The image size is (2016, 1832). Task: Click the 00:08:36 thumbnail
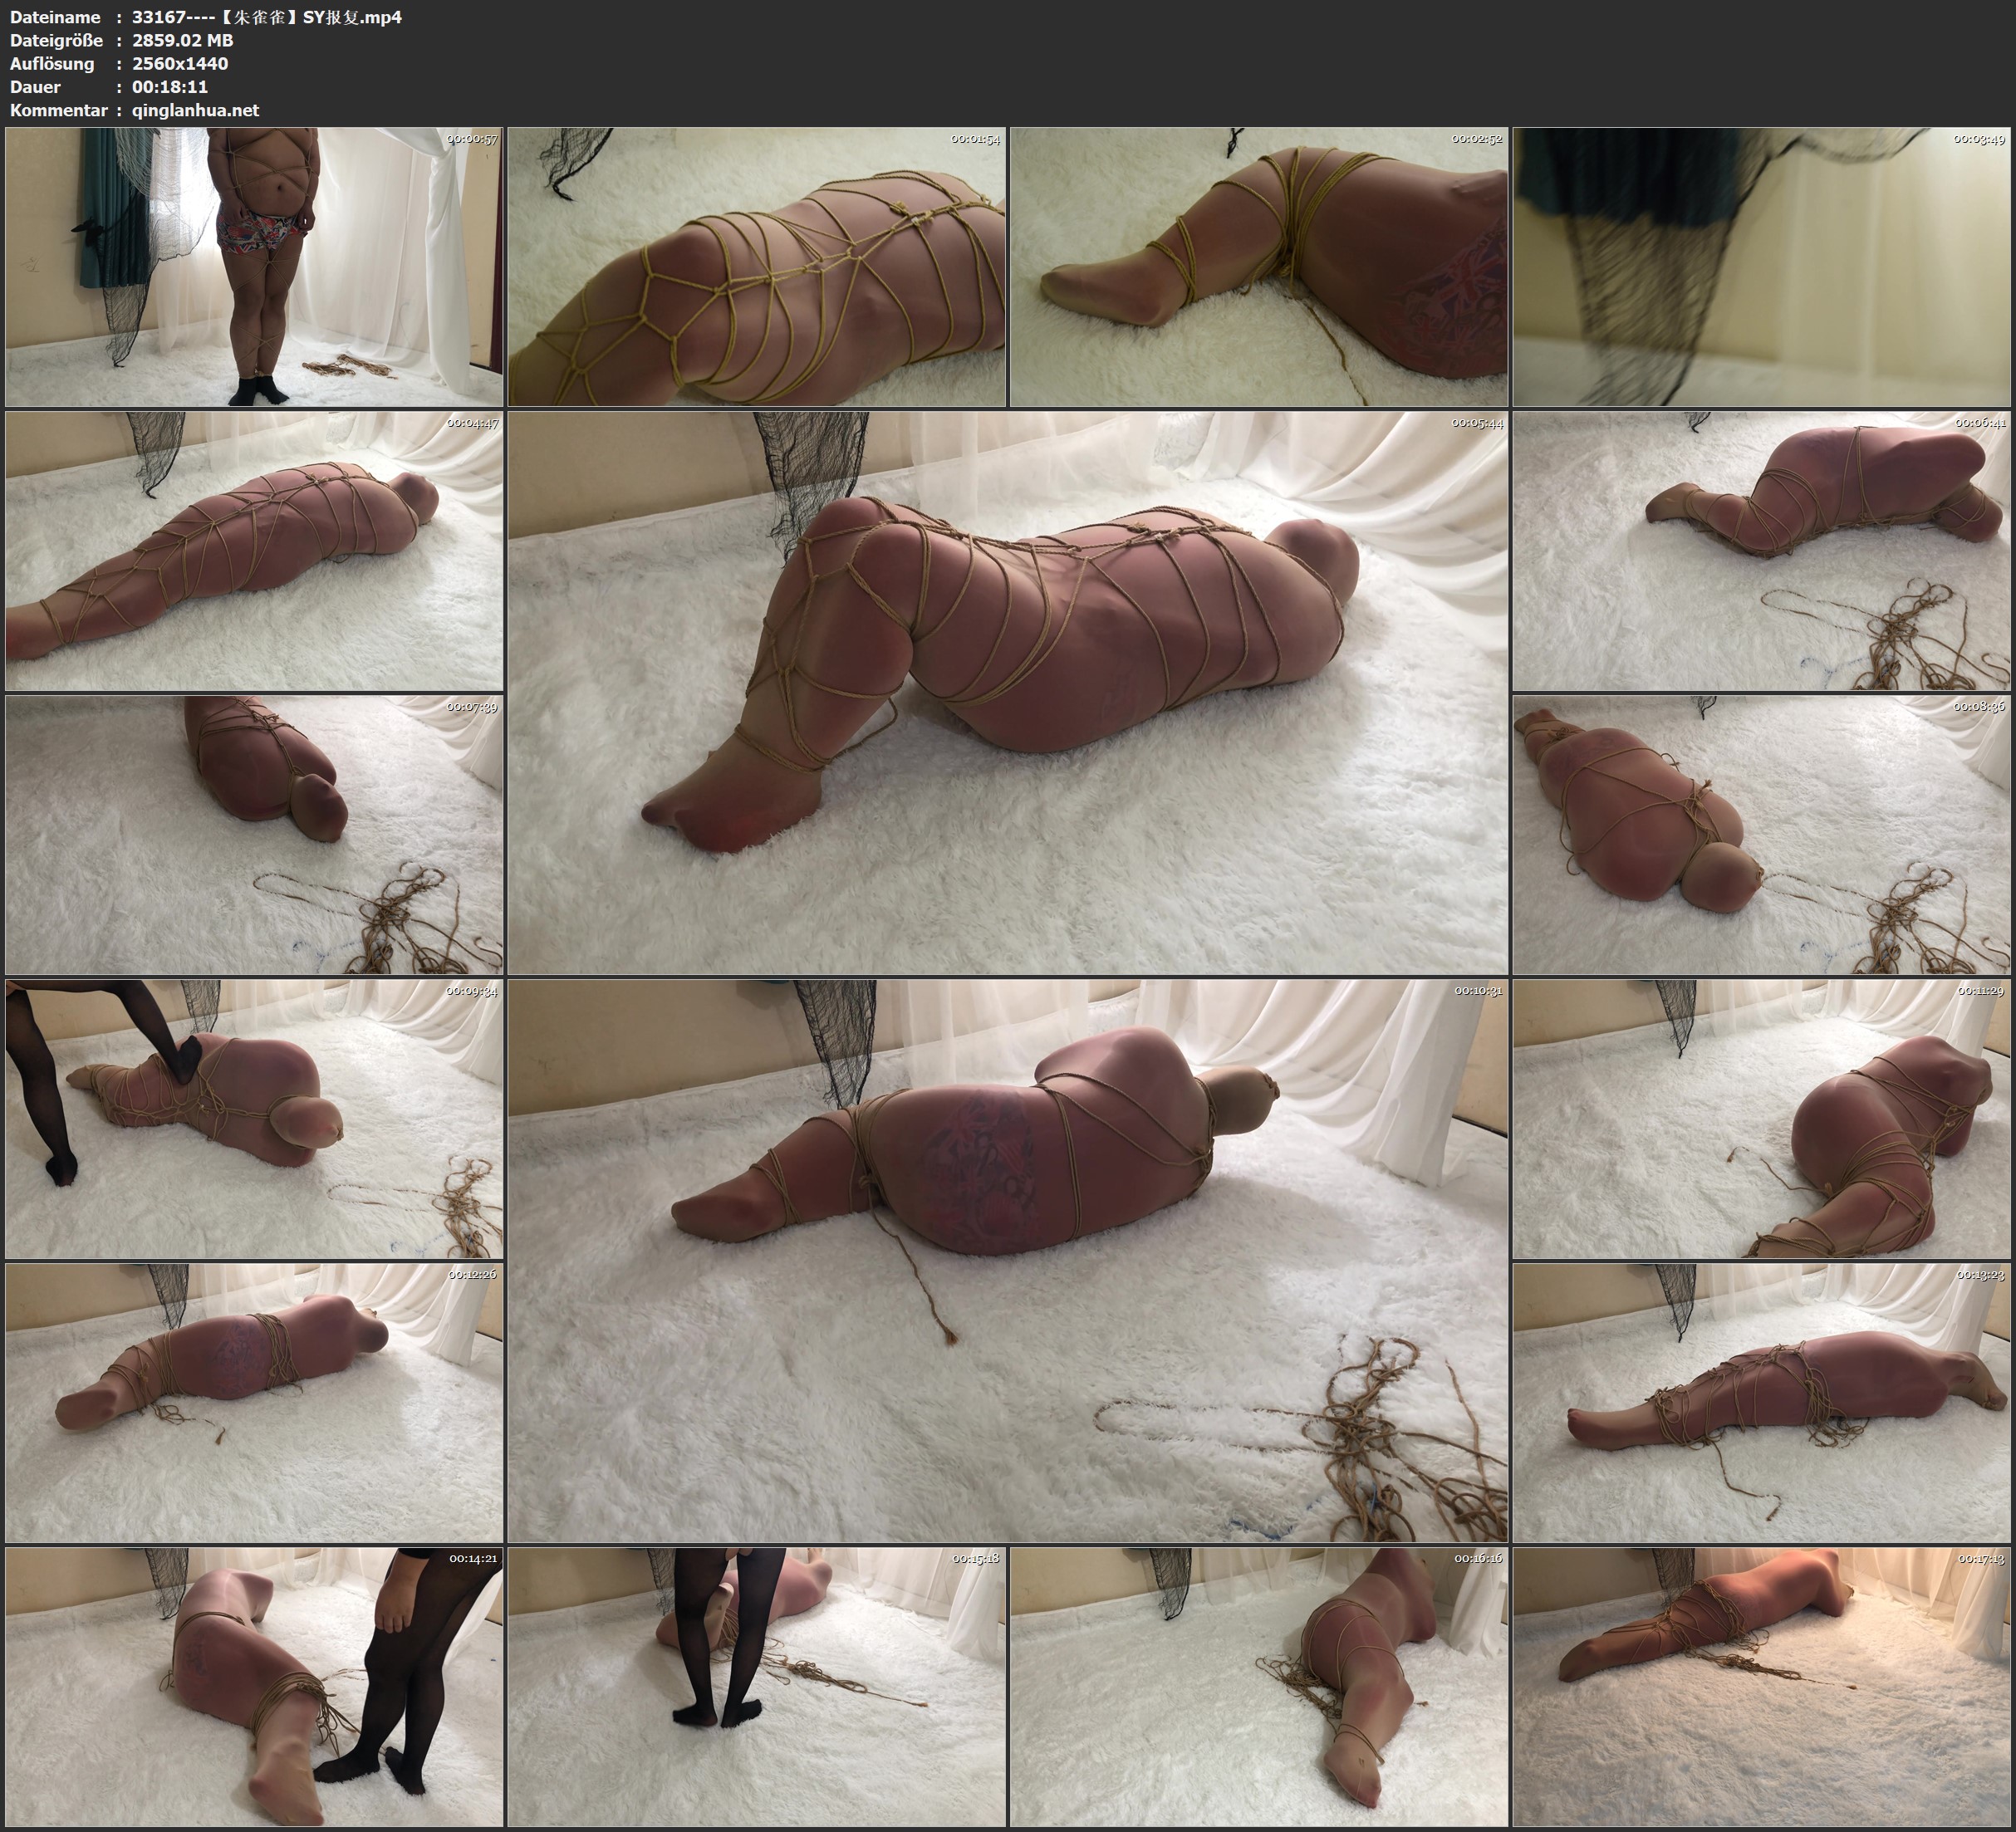tap(1761, 835)
